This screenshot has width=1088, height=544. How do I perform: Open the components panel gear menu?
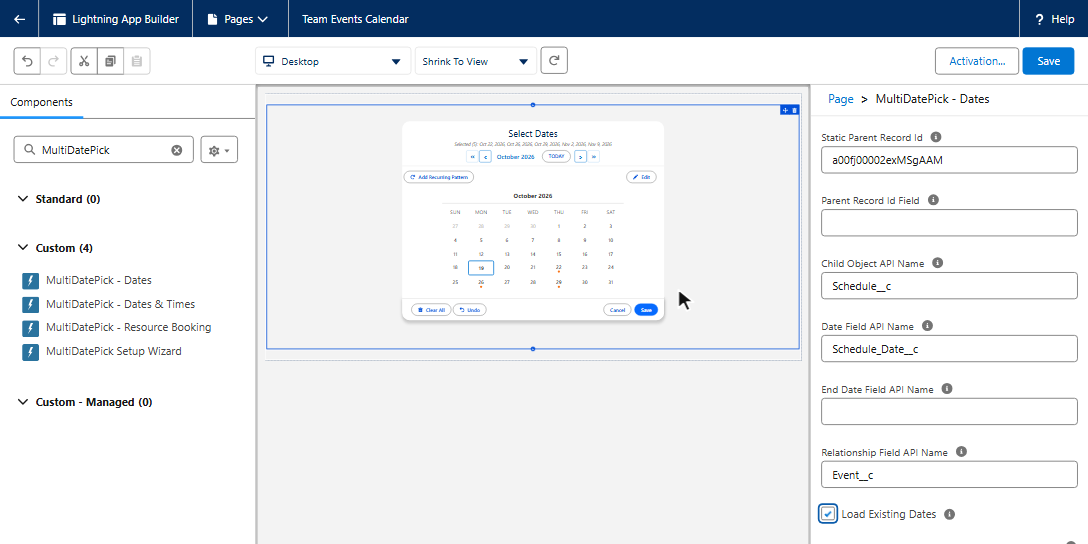pyautogui.click(x=219, y=150)
